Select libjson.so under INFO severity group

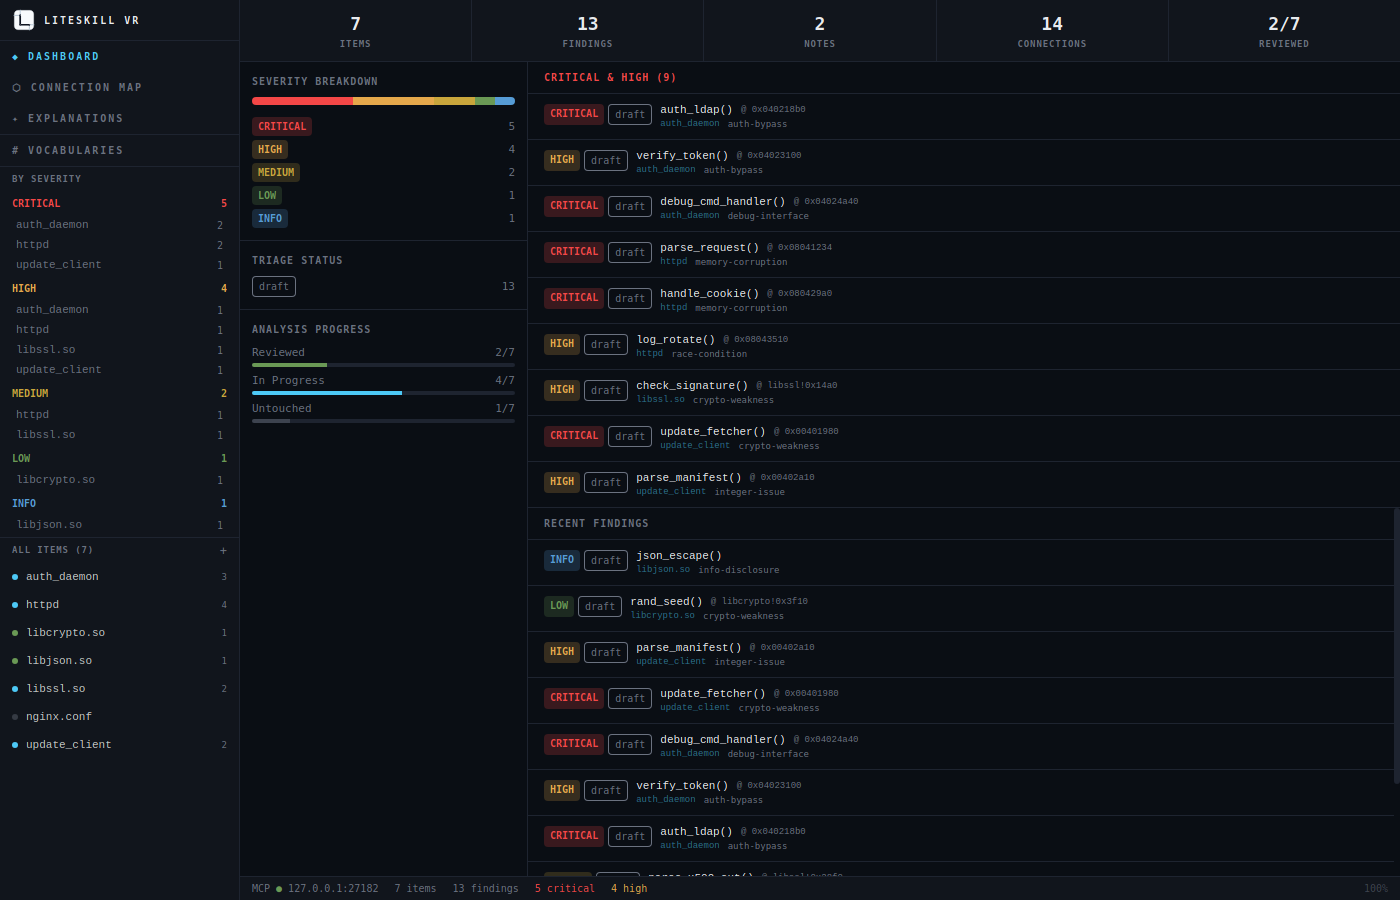[x=119, y=525]
